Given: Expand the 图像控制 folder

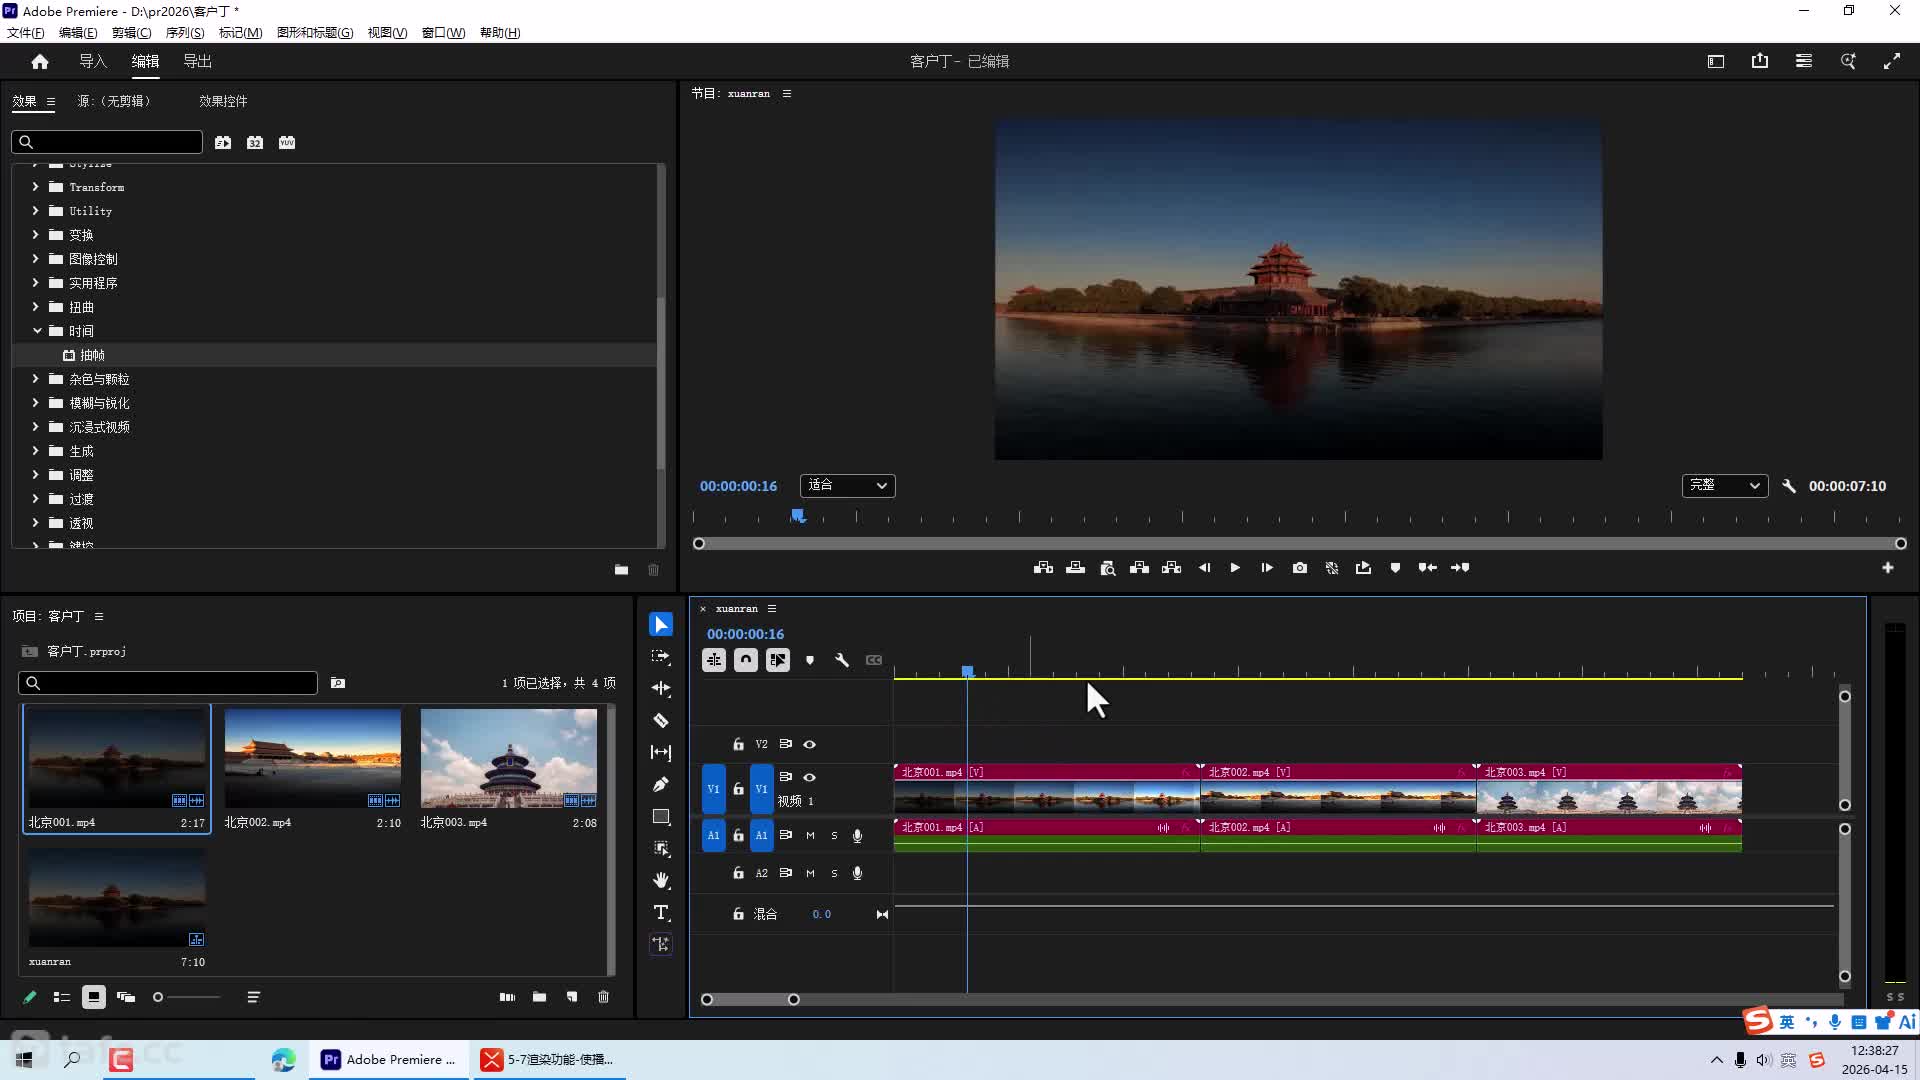Looking at the screenshot, I should [x=36, y=259].
